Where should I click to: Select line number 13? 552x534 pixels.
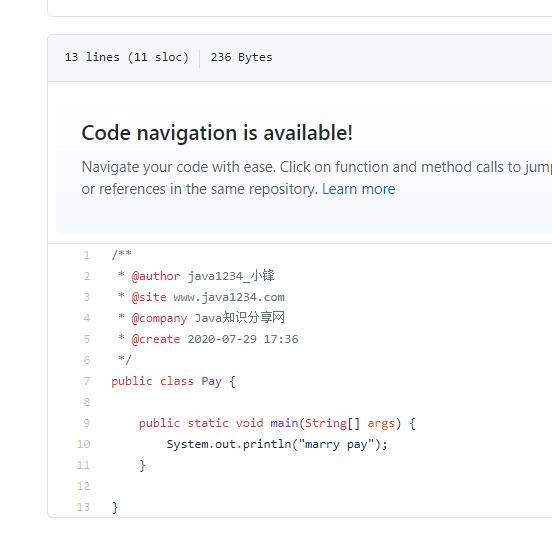click(x=83, y=507)
